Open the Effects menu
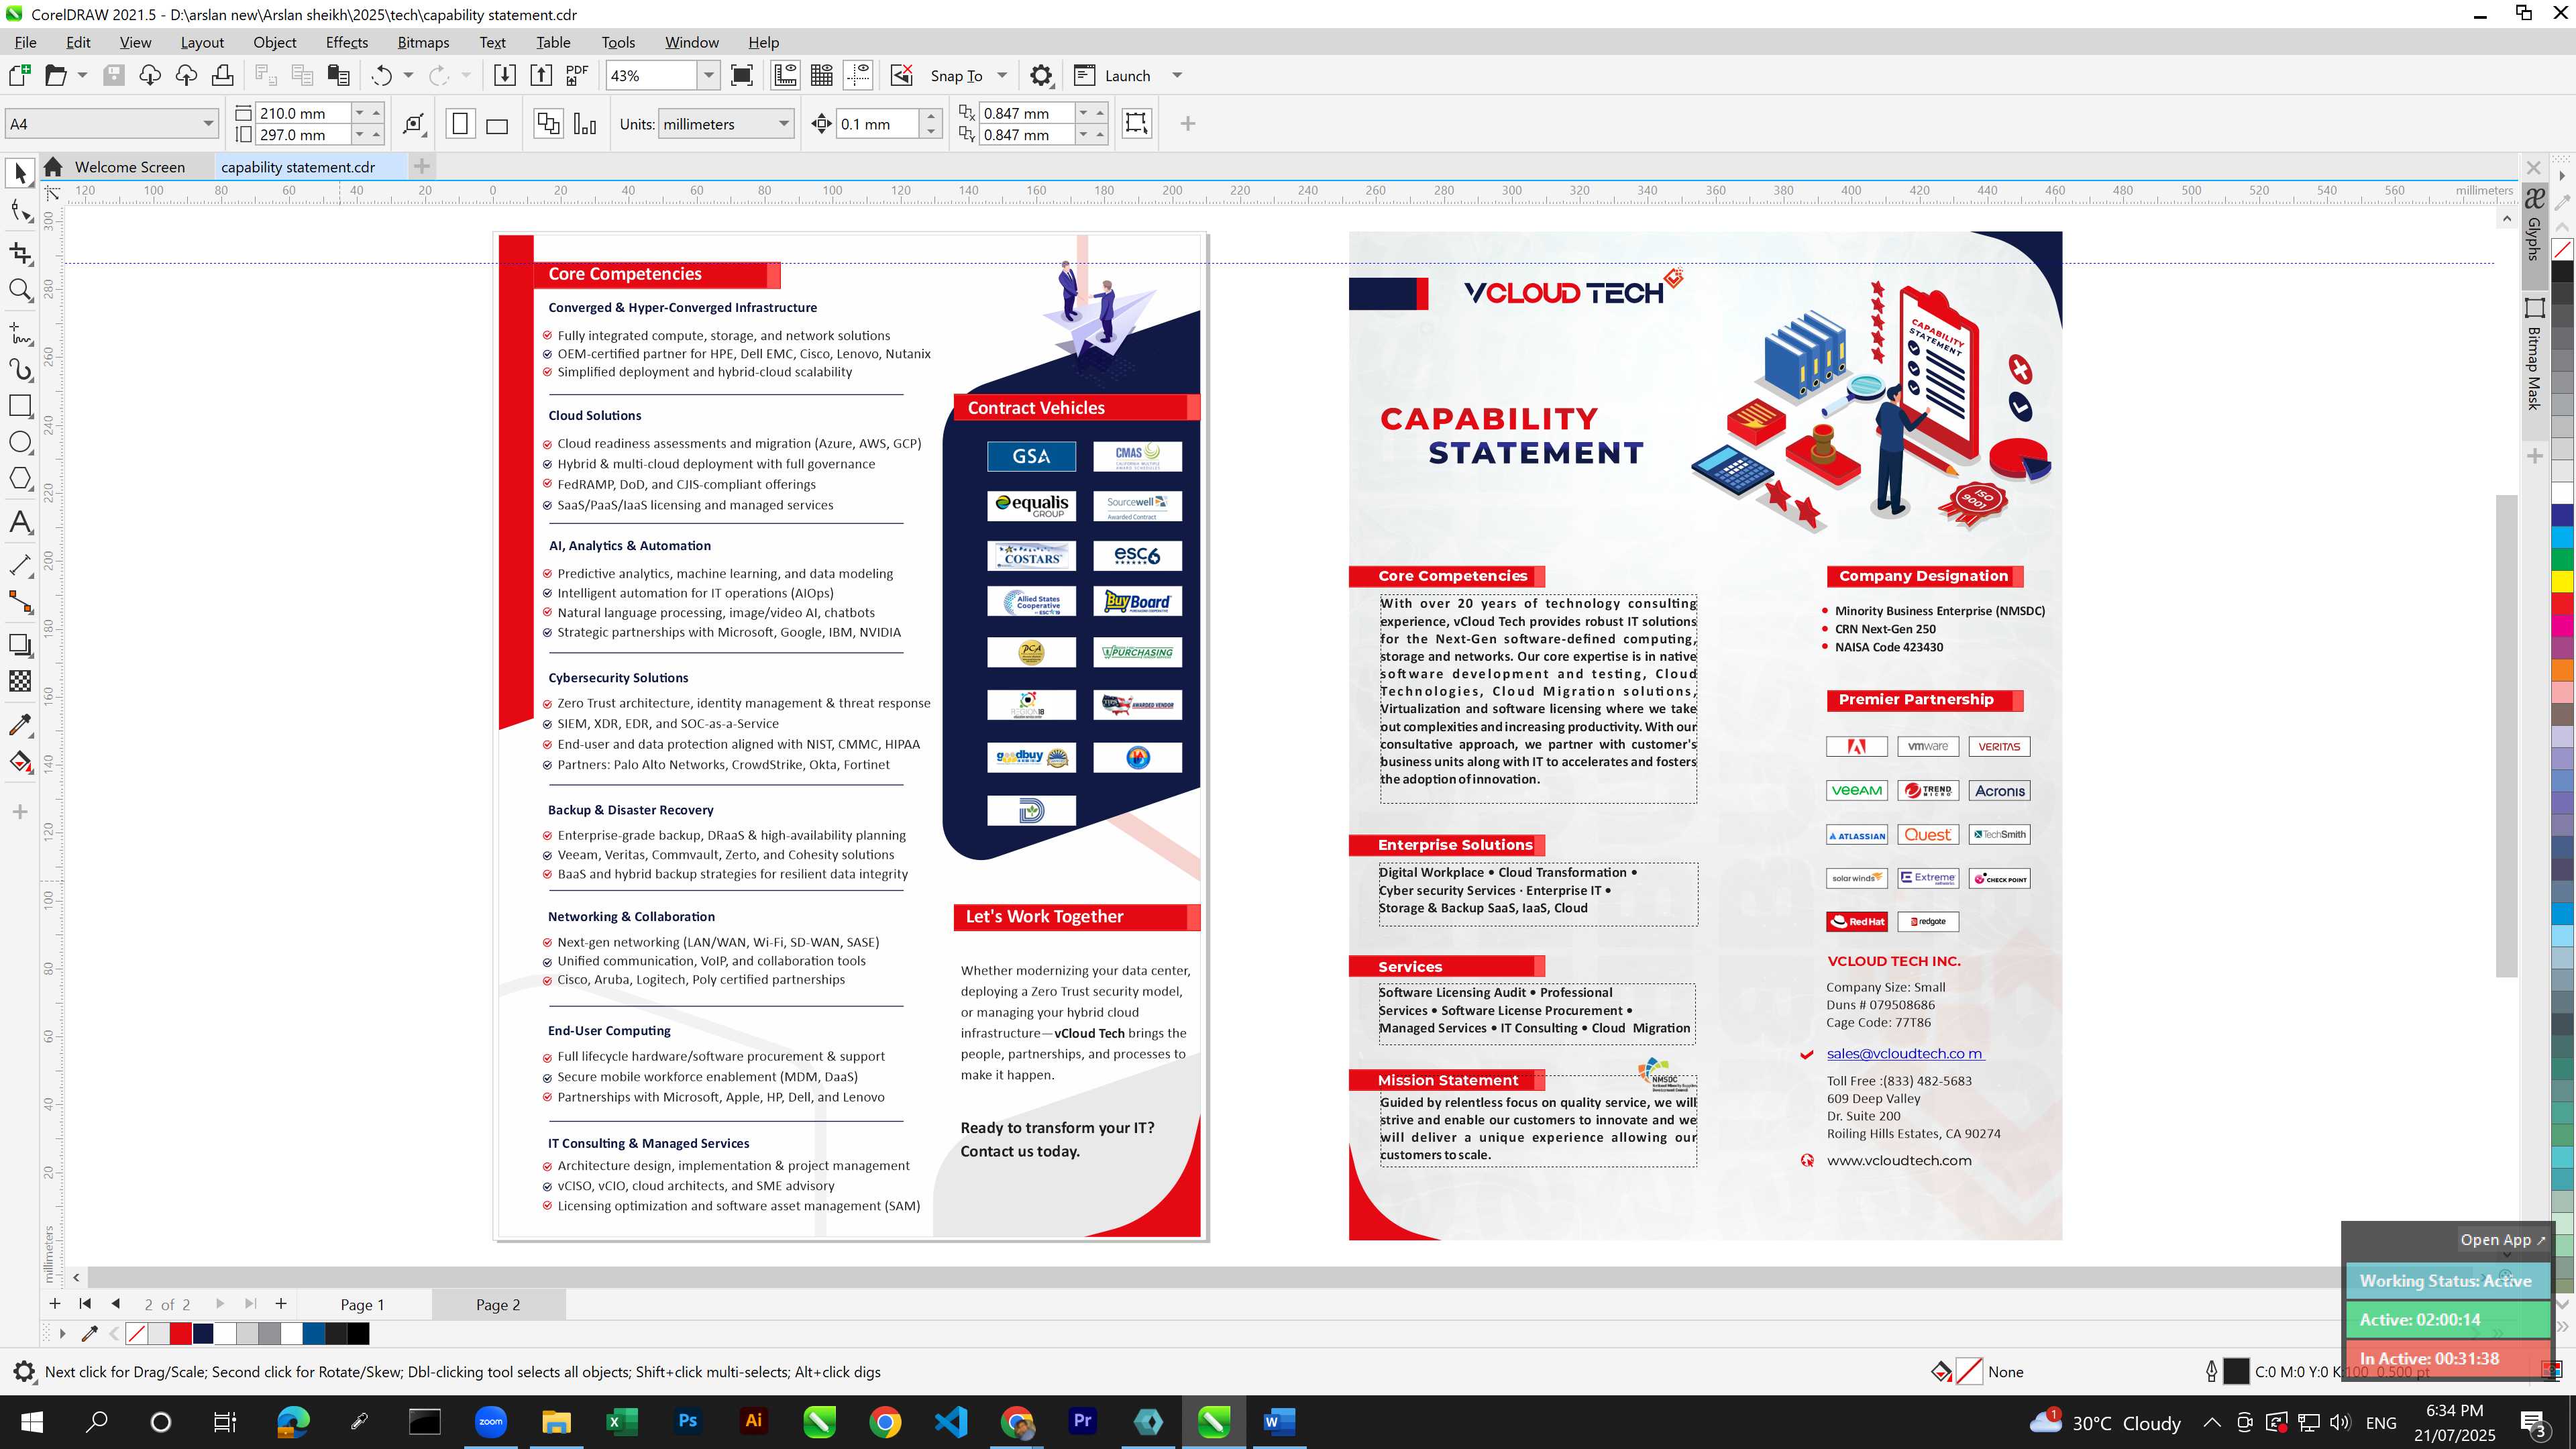 click(x=346, y=42)
